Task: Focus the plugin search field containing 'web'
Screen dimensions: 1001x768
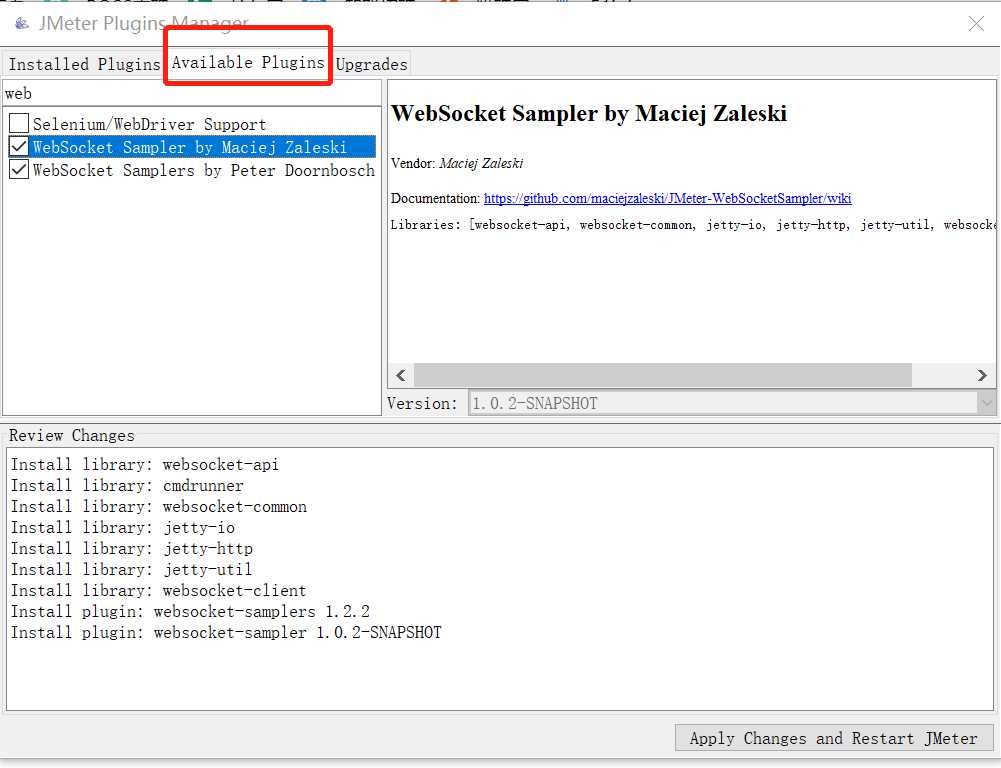Action: coord(192,93)
